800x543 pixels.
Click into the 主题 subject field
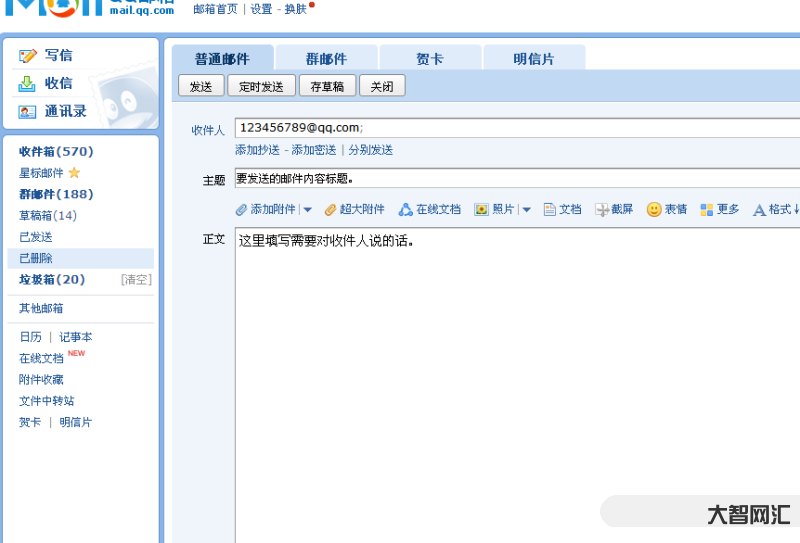(x=515, y=179)
